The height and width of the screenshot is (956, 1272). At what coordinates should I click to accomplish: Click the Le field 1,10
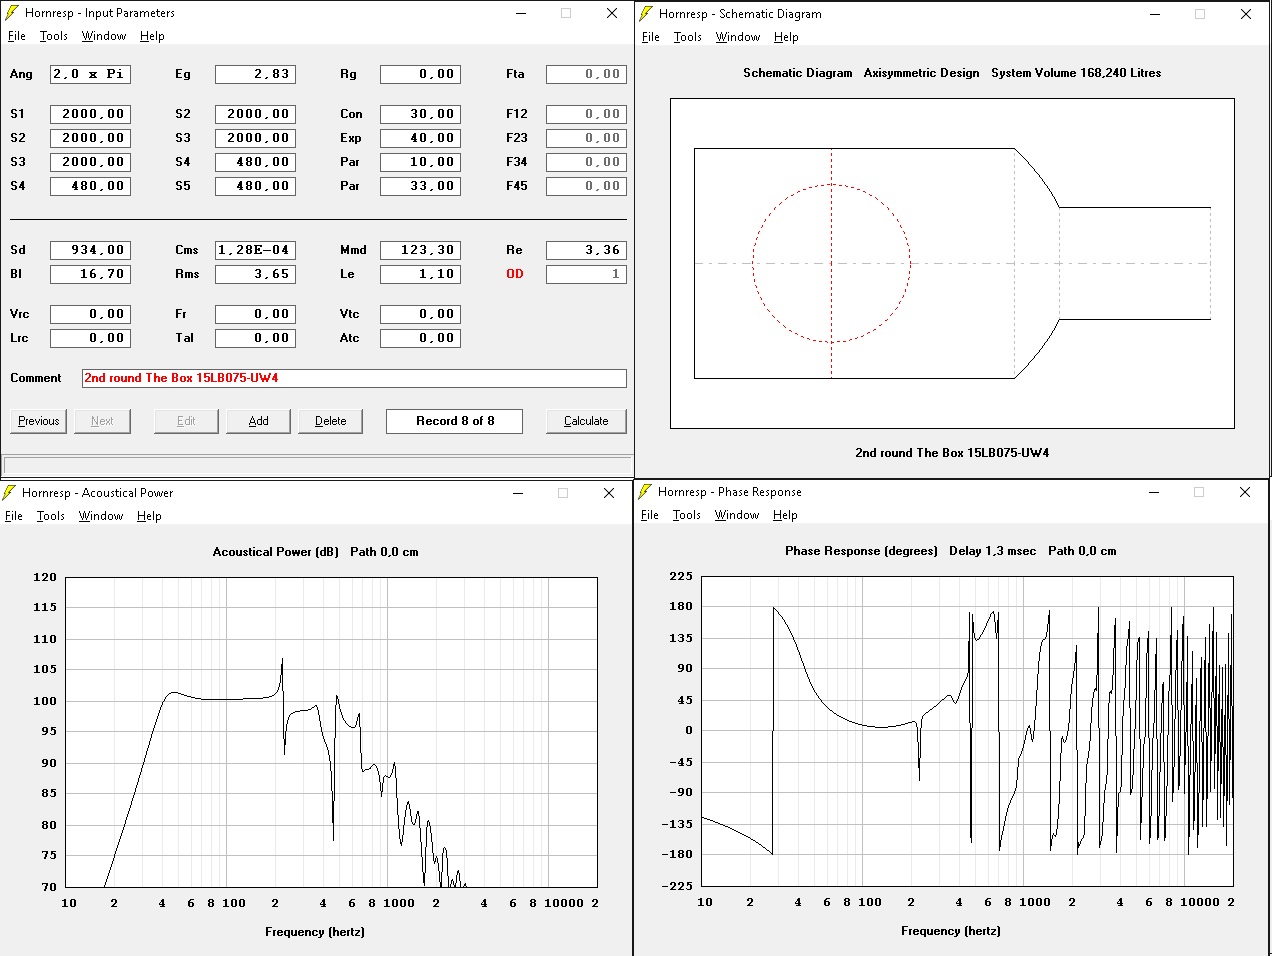coord(420,274)
